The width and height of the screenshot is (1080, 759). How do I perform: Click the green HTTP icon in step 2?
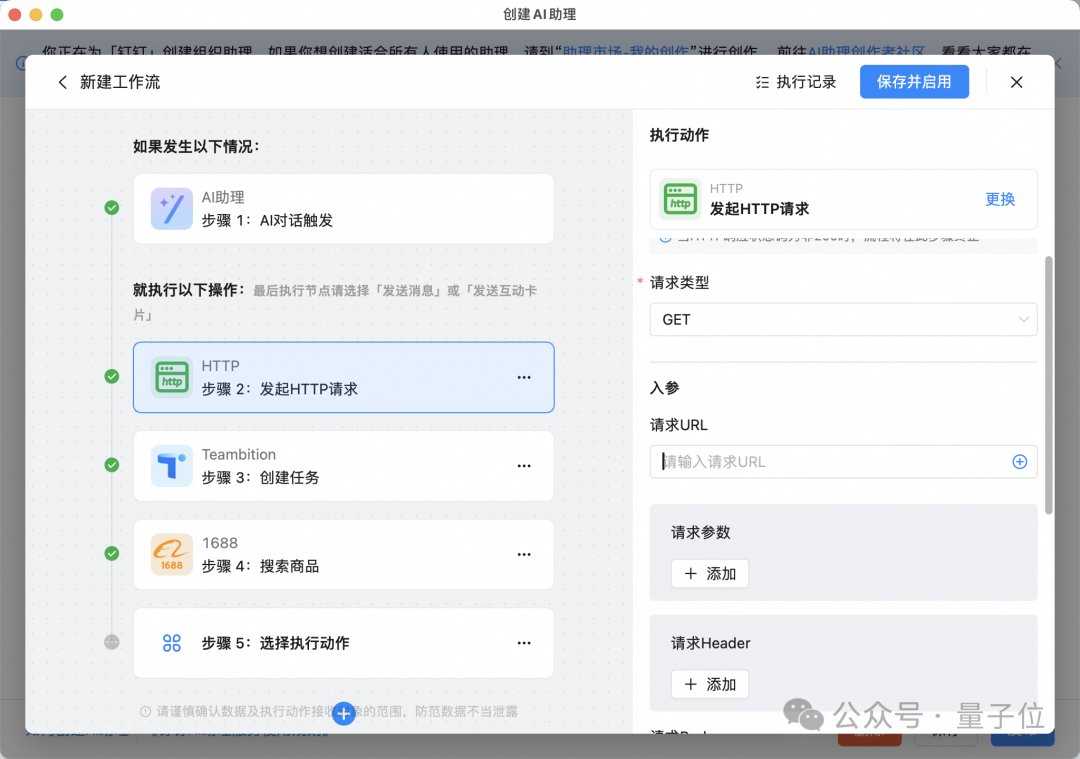click(172, 377)
